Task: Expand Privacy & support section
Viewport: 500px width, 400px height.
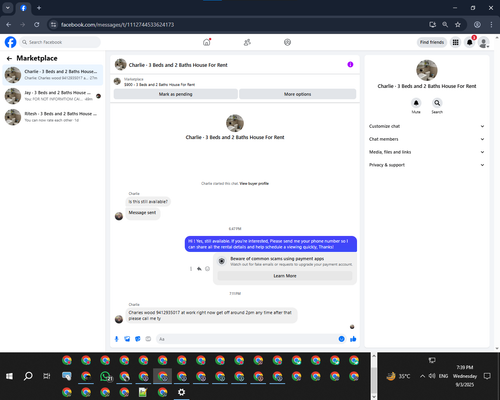Action: [x=426, y=165]
